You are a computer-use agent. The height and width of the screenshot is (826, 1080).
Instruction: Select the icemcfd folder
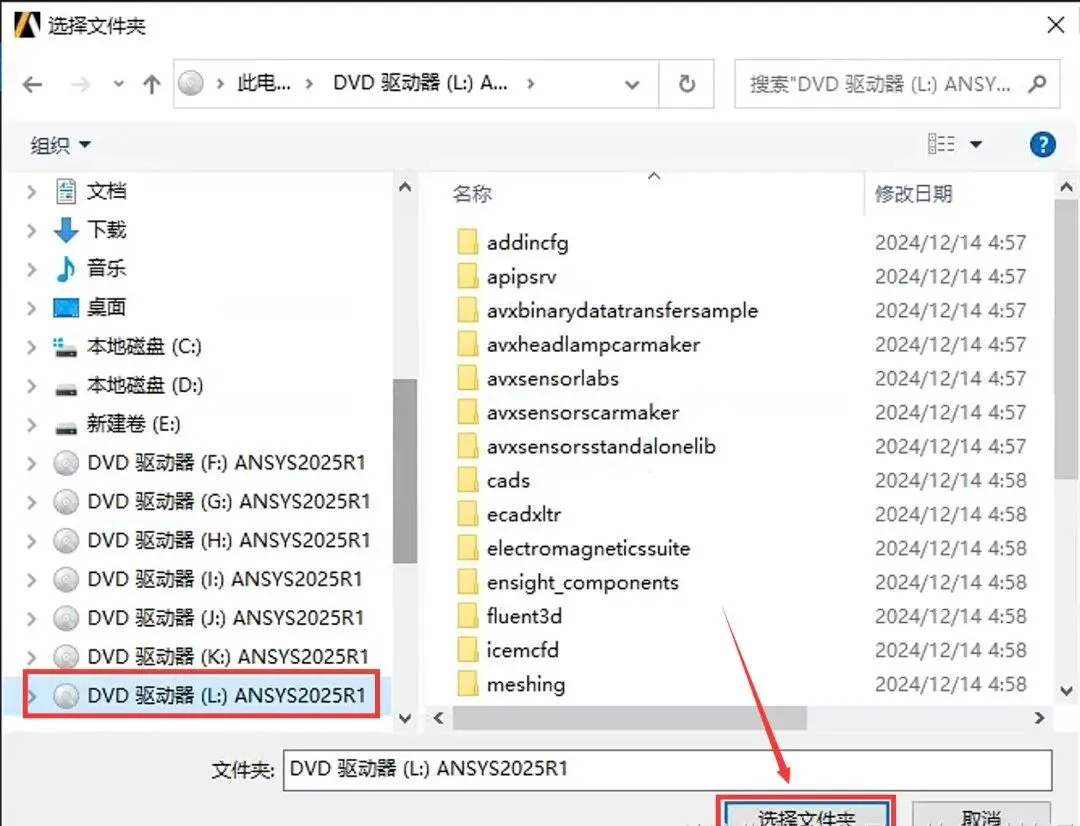click(x=522, y=650)
